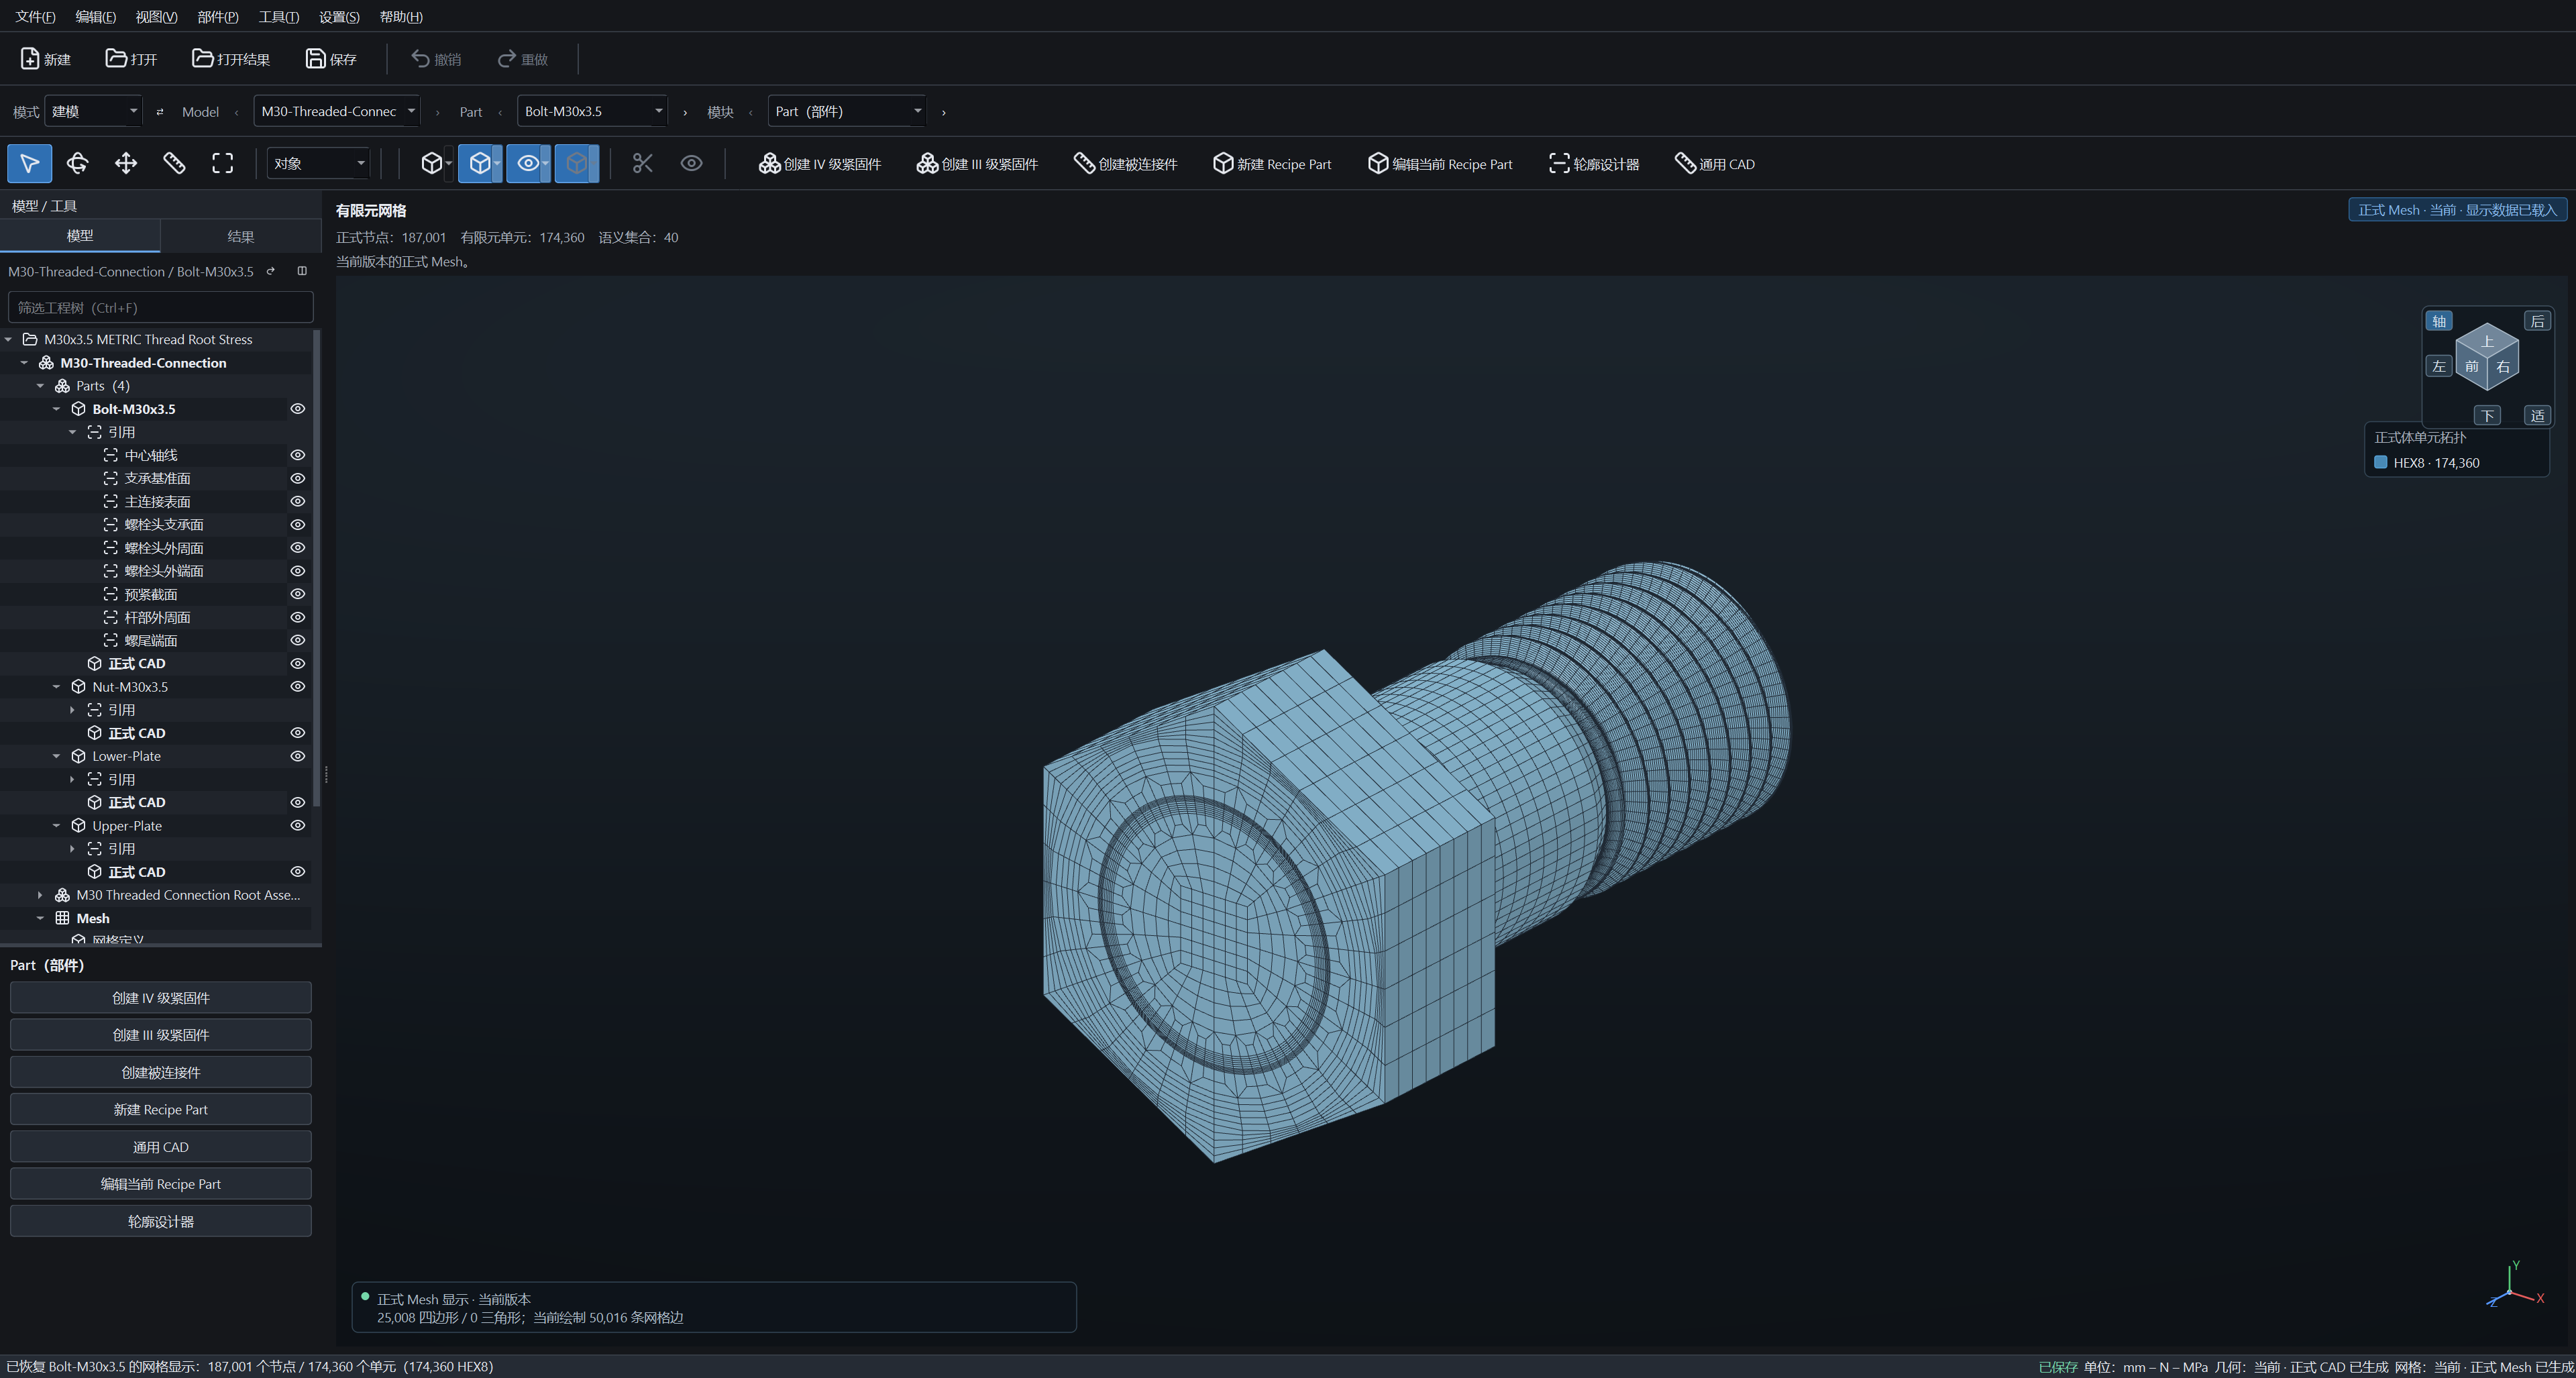Toggle visibility of Upper-Plate part
Screen dimensions: 2576x1378
(297, 826)
